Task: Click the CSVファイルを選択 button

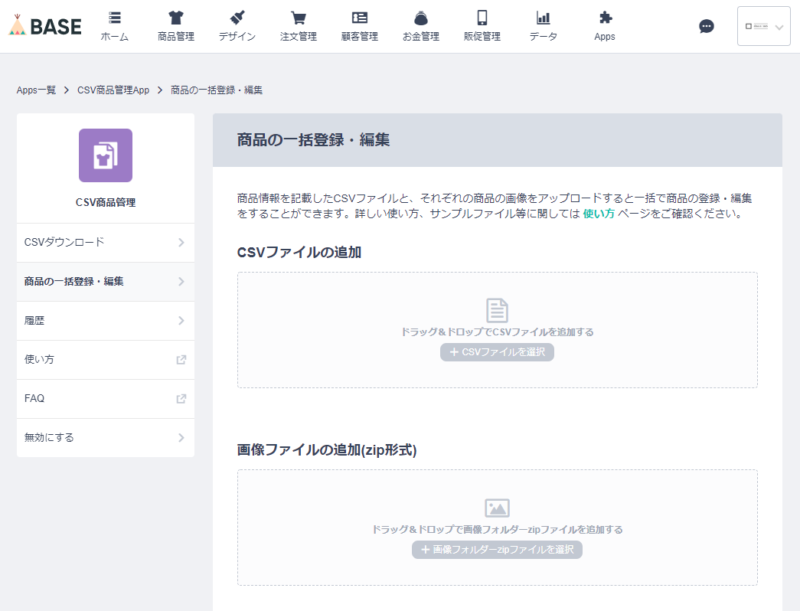Action: click(497, 352)
